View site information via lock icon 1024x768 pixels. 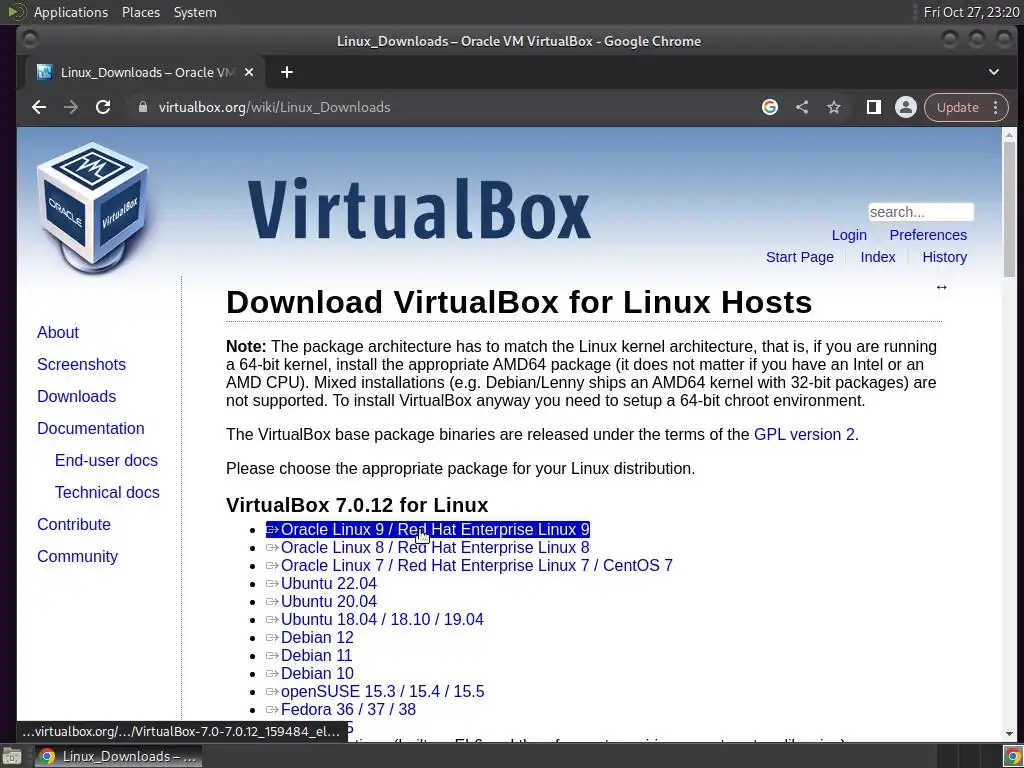click(x=143, y=107)
